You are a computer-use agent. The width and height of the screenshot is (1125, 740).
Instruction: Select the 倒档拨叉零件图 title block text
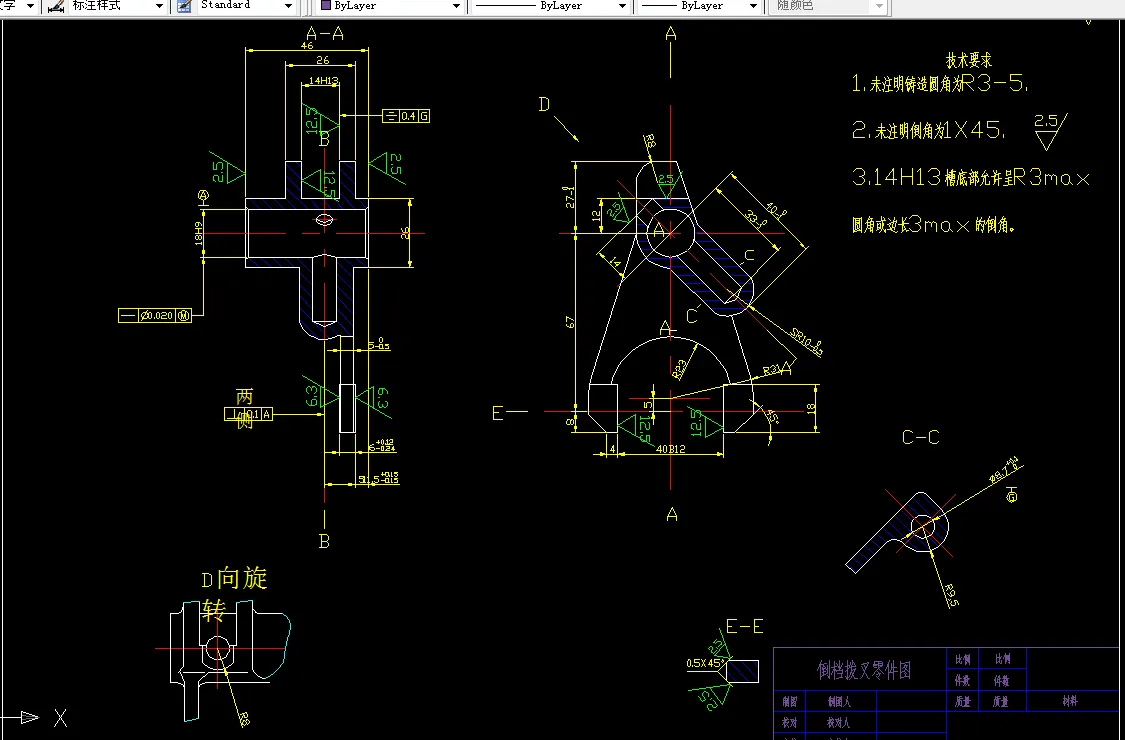click(865, 670)
